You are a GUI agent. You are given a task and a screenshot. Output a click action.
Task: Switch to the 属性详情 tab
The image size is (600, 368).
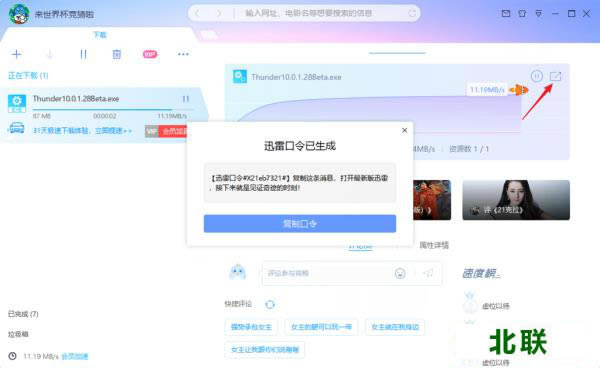[x=434, y=245]
